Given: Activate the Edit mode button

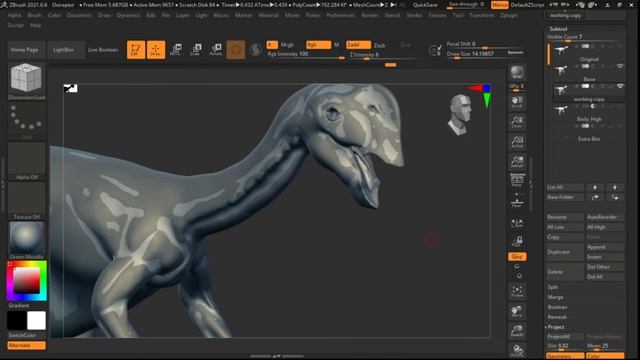Looking at the screenshot, I should point(136,50).
